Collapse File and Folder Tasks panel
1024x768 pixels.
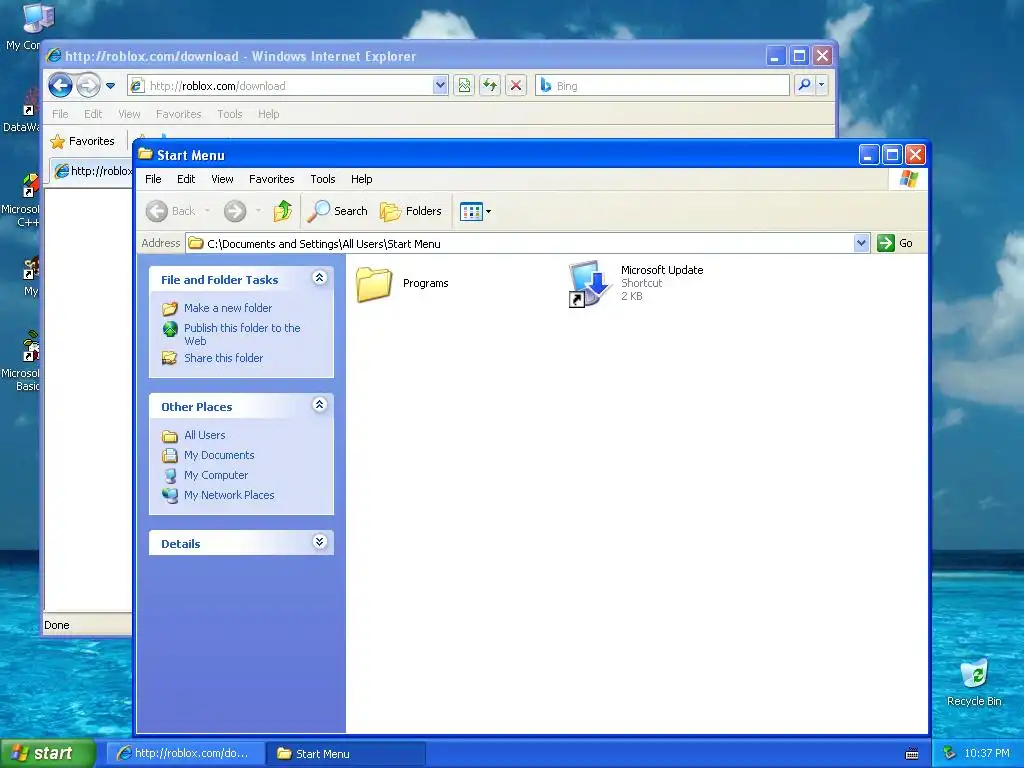tap(319, 278)
